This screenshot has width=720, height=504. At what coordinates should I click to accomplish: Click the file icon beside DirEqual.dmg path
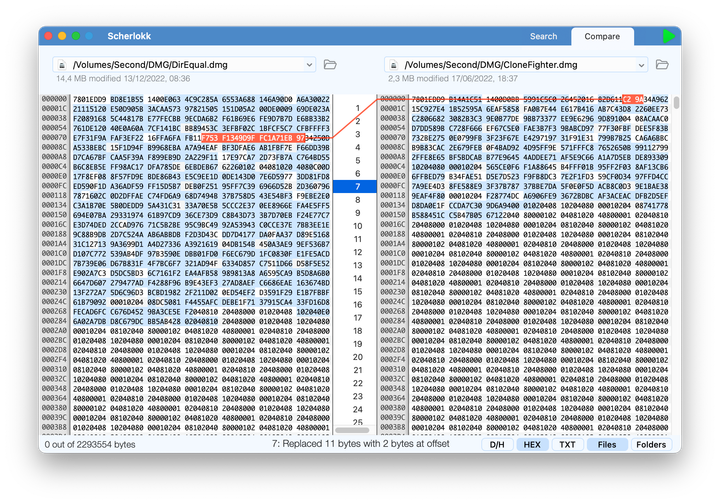(x=62, y=65)
